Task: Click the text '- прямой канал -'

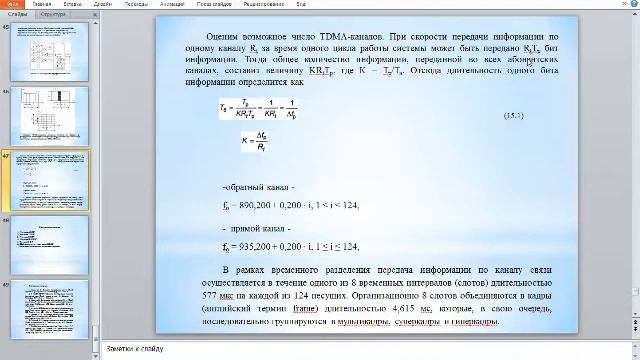Action: pos(257,229)
